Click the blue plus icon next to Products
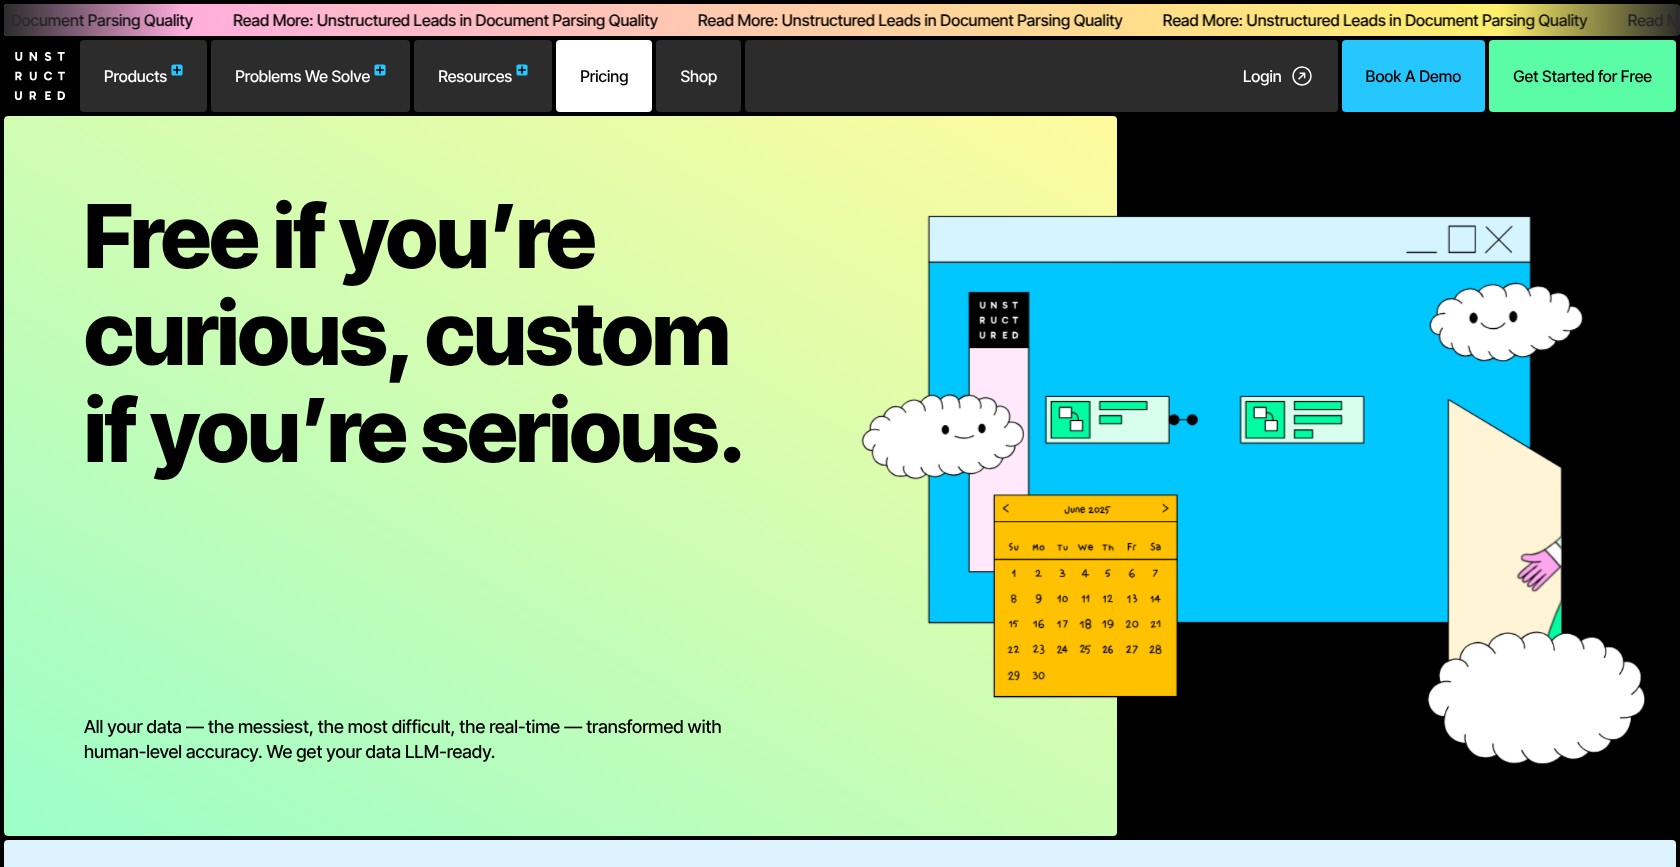Screen dimensions: 1680x867 [x=177, y=70]
